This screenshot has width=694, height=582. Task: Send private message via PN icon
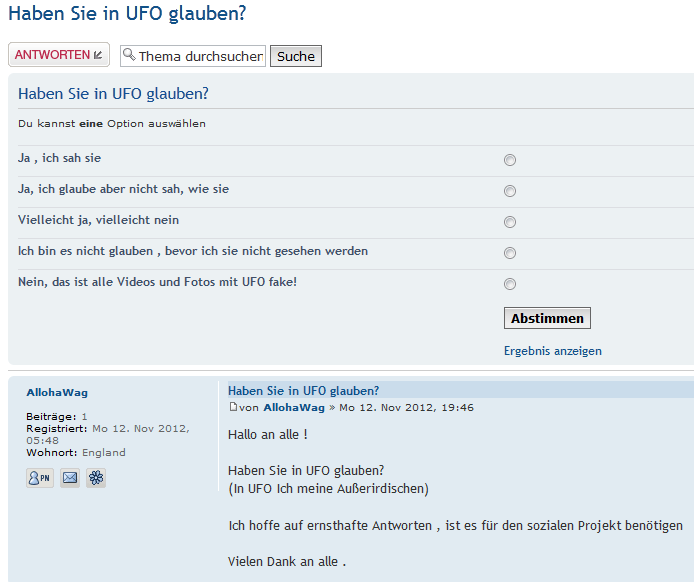[x=40, y=478]
